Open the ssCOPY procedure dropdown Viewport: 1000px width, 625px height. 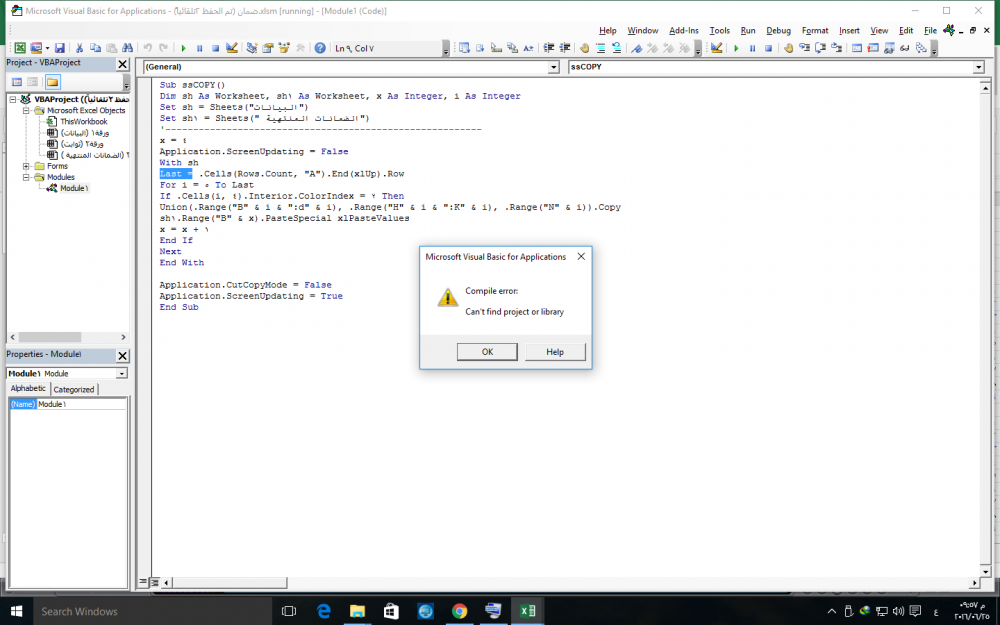pos(978,67)
